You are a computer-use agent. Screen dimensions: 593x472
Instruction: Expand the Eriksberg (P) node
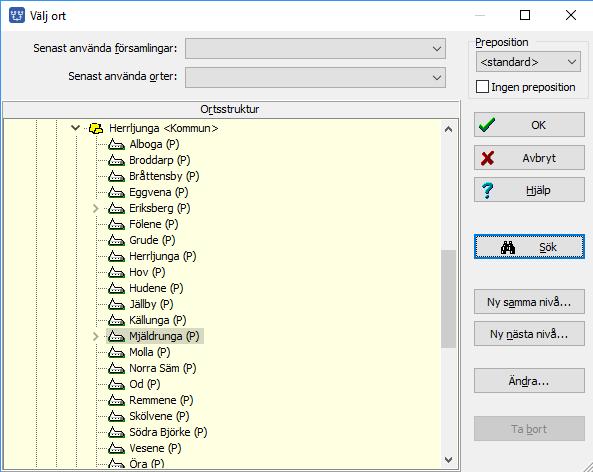coord(96,208)
